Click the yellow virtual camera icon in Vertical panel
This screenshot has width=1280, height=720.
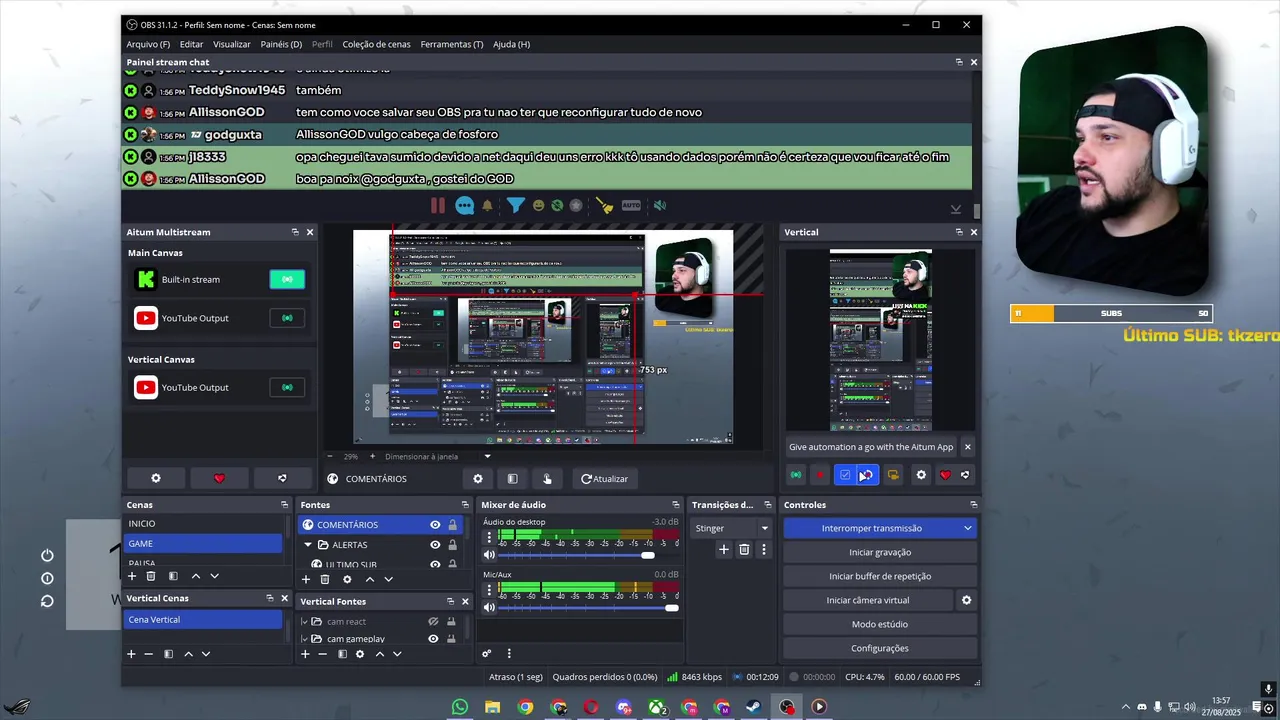[x=893, y=475]
